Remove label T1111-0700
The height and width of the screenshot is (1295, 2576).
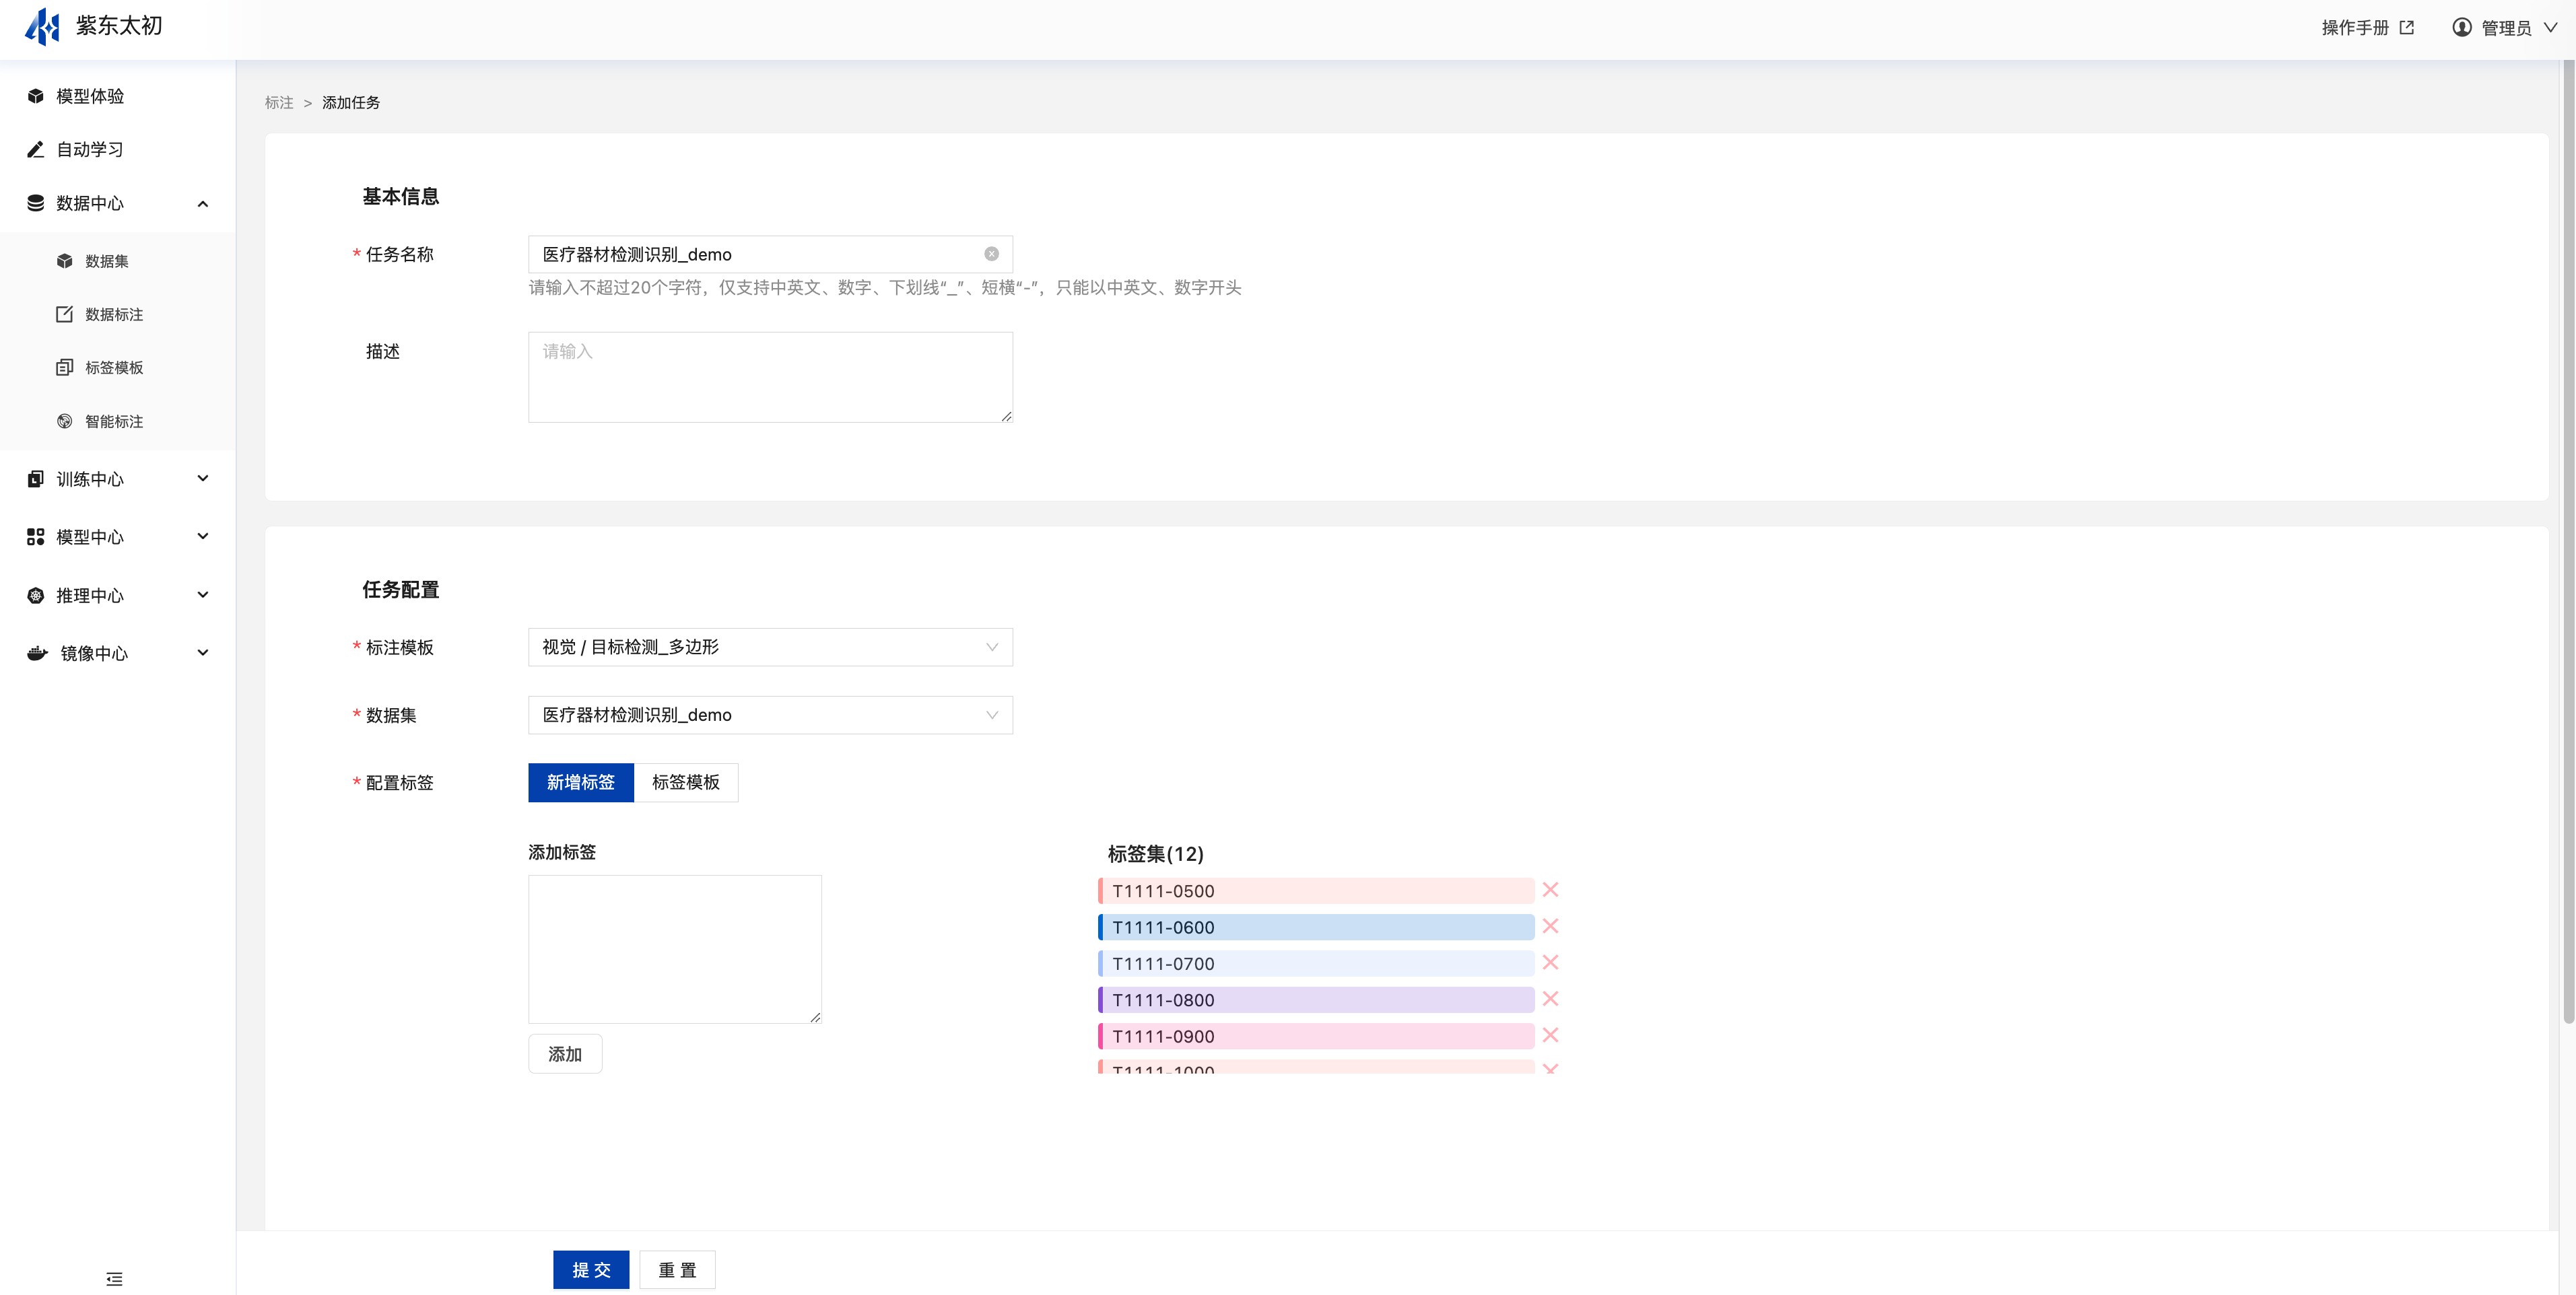pos(1550,962)
